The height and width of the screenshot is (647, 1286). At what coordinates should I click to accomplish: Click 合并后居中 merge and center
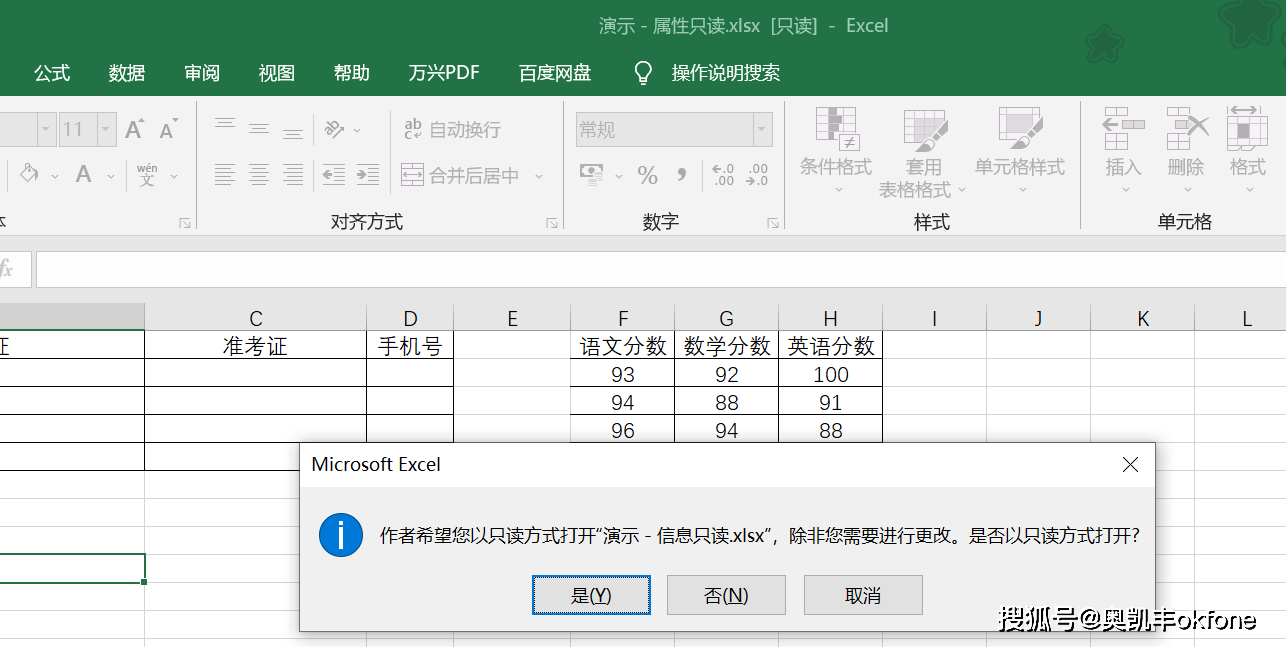[x=460, y=175]
